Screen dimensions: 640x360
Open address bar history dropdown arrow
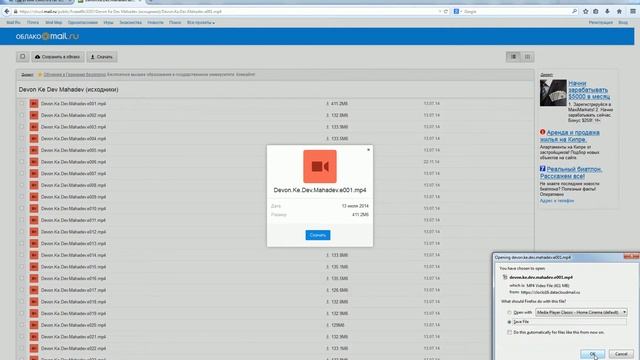tap(440, 11)
